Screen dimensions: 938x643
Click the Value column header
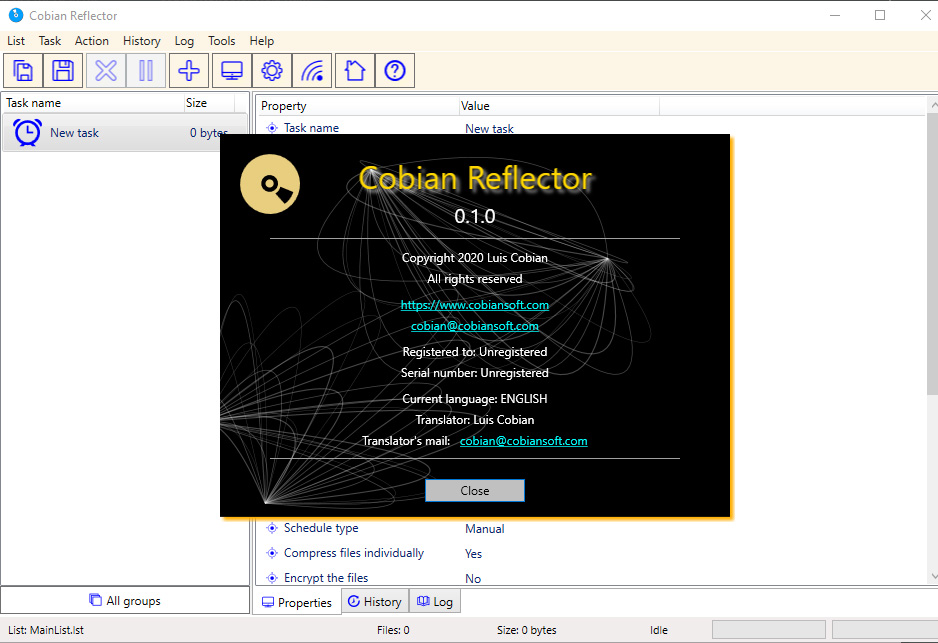[559, 106]
